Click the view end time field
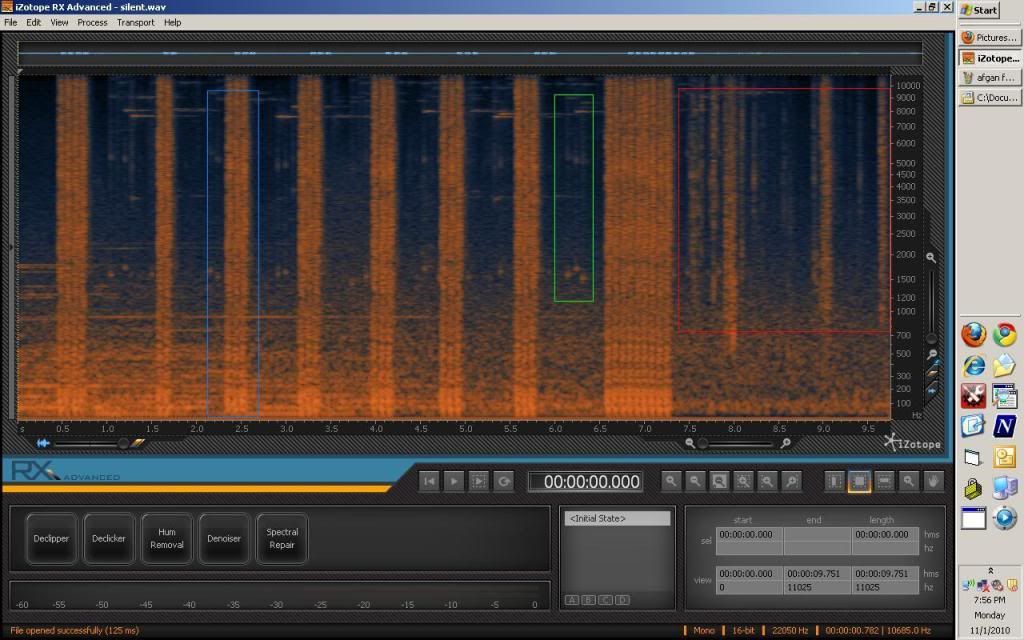Viewport: 1024px width, 640px height. pos(817,573)
